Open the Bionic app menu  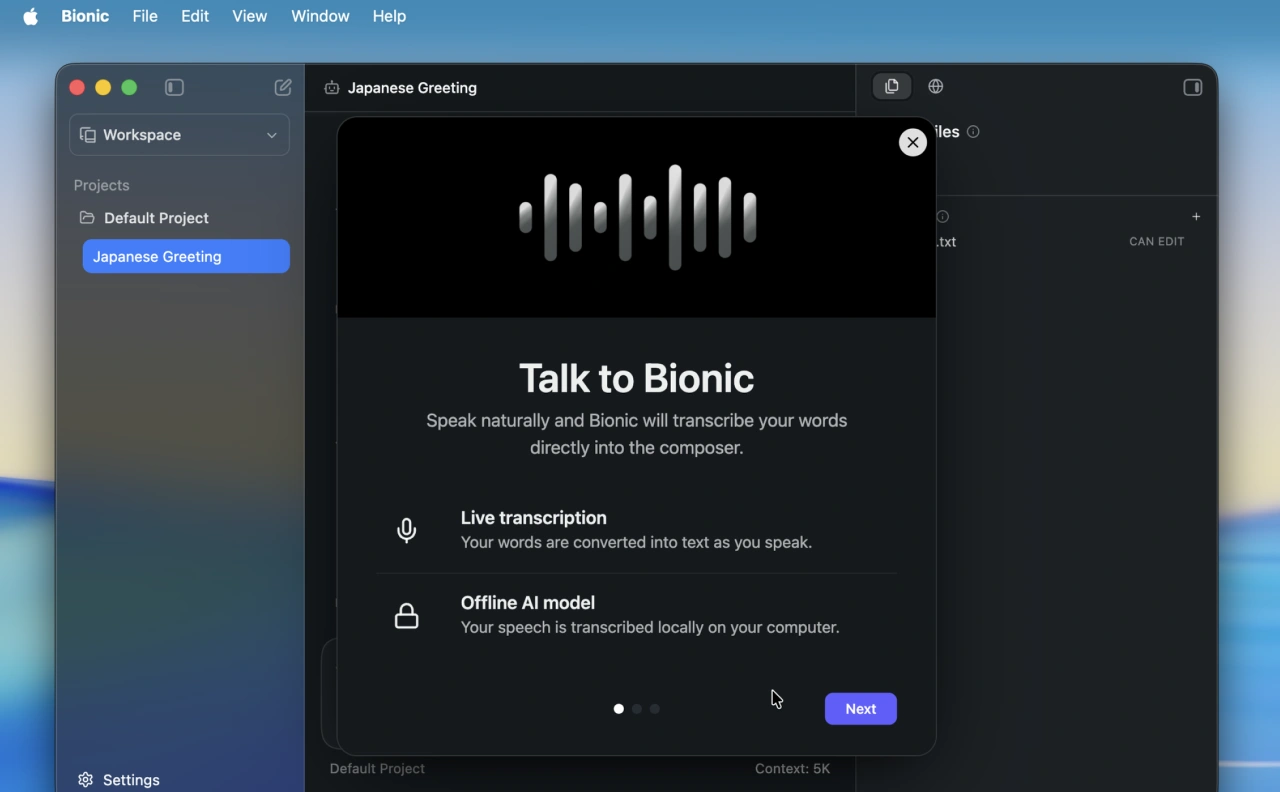click(85, 16)
